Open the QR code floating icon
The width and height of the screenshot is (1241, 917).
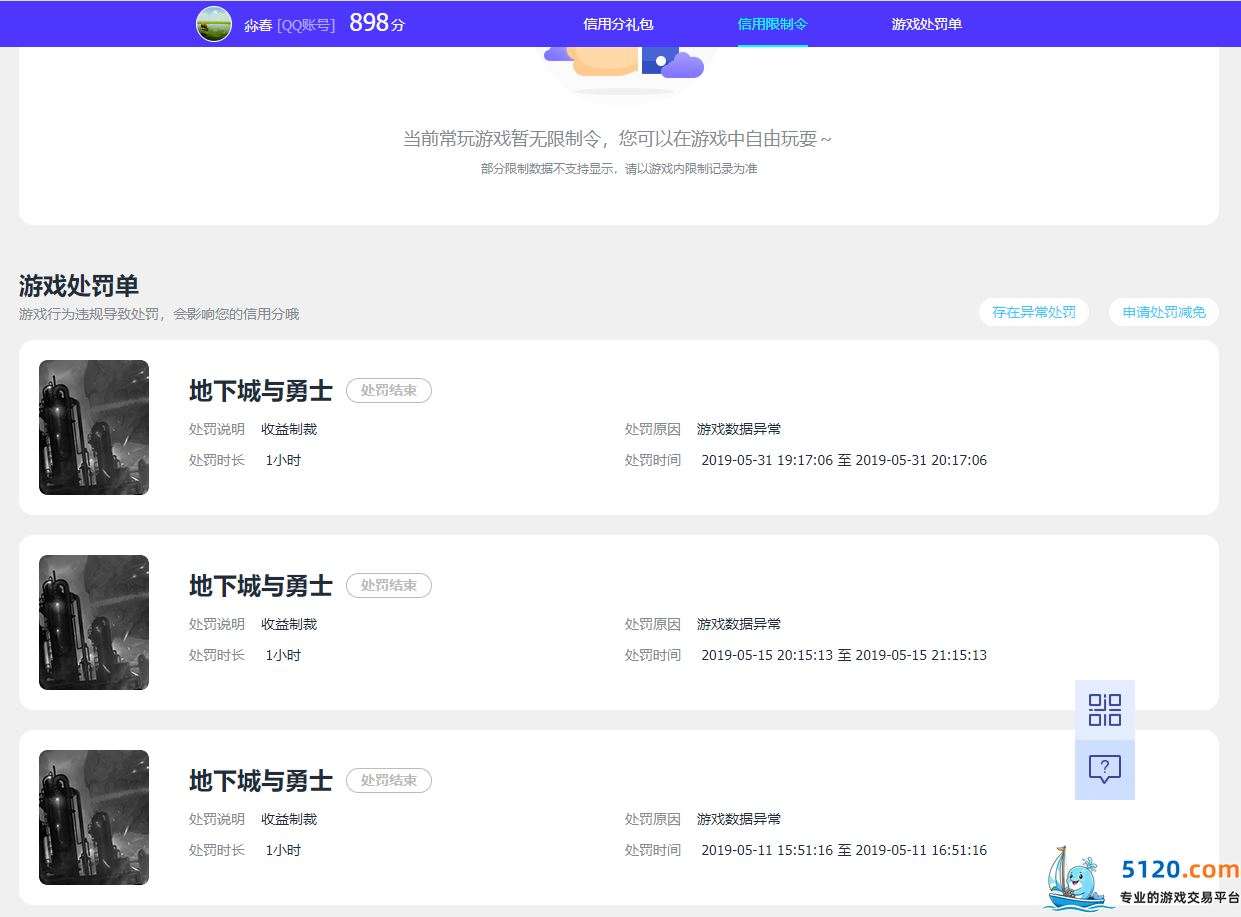pyautogui.click(x=1104, y=710)
